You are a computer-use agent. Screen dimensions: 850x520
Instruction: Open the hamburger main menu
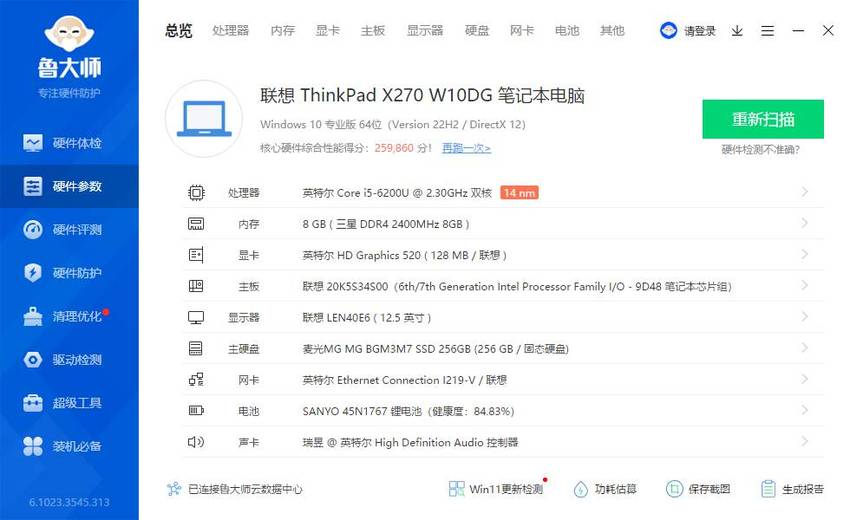click(x=767, y=31)
